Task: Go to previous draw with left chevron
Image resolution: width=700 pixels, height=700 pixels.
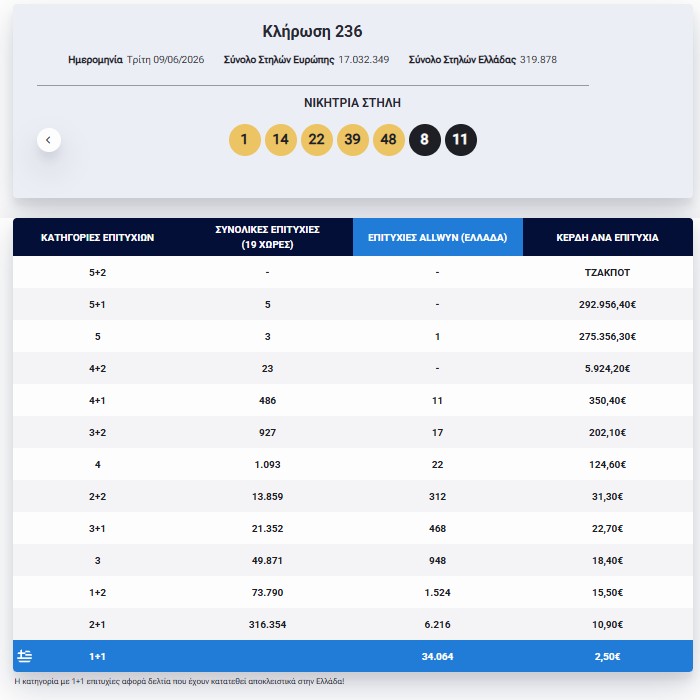Action: (49, 140)
